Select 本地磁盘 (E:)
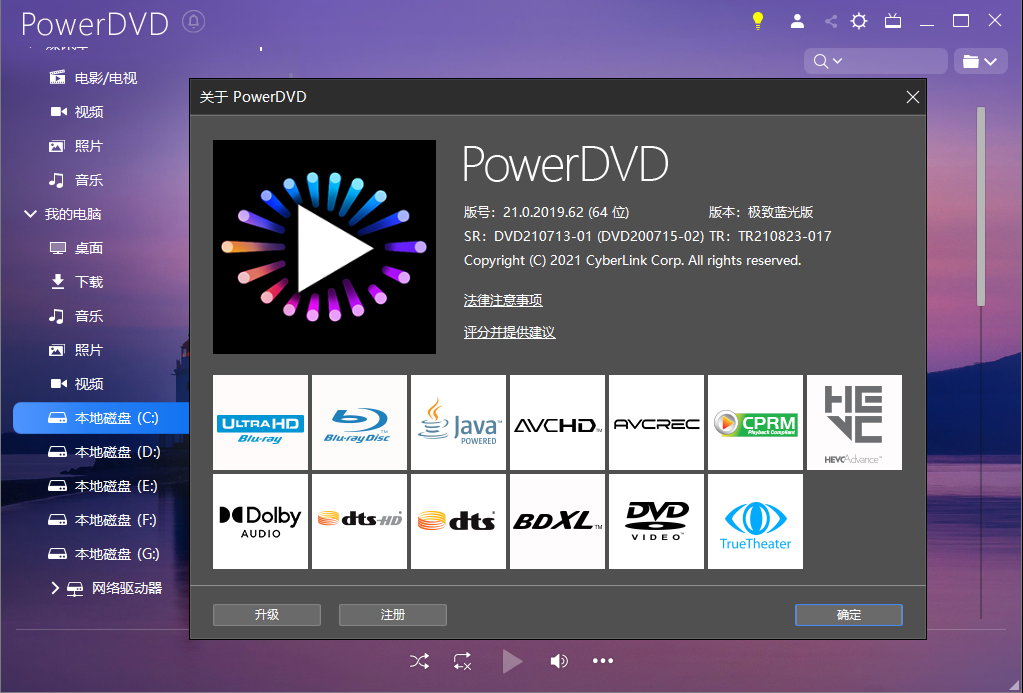The image size is (1023, 693). pyautogui.click(x=102, y=485)
